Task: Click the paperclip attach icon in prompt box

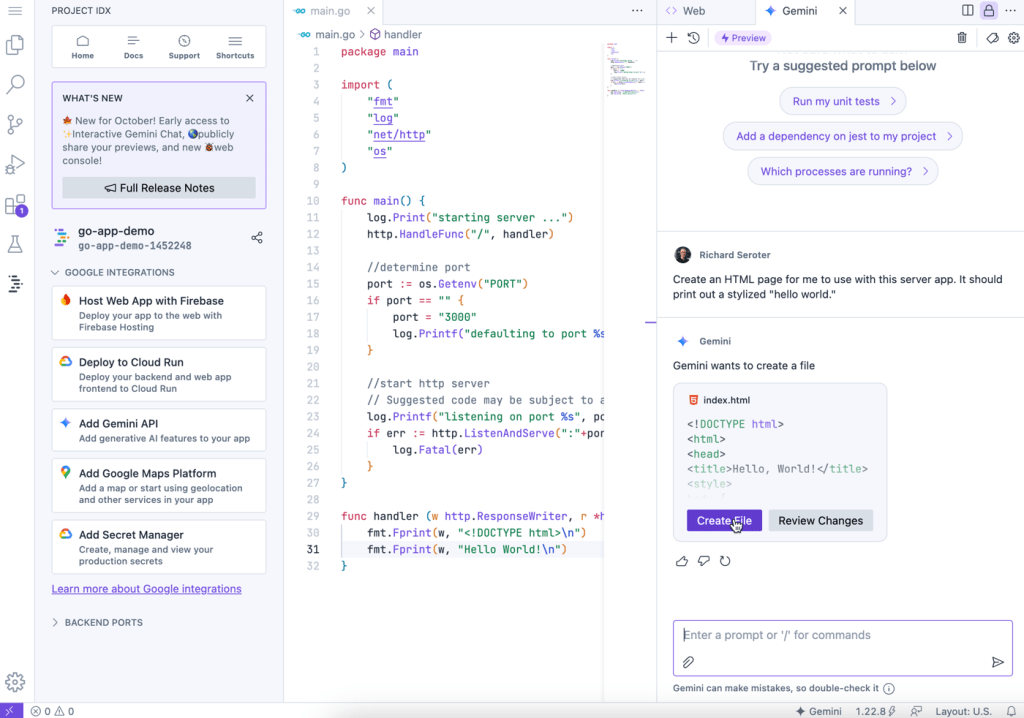Action: coord(688,662)
